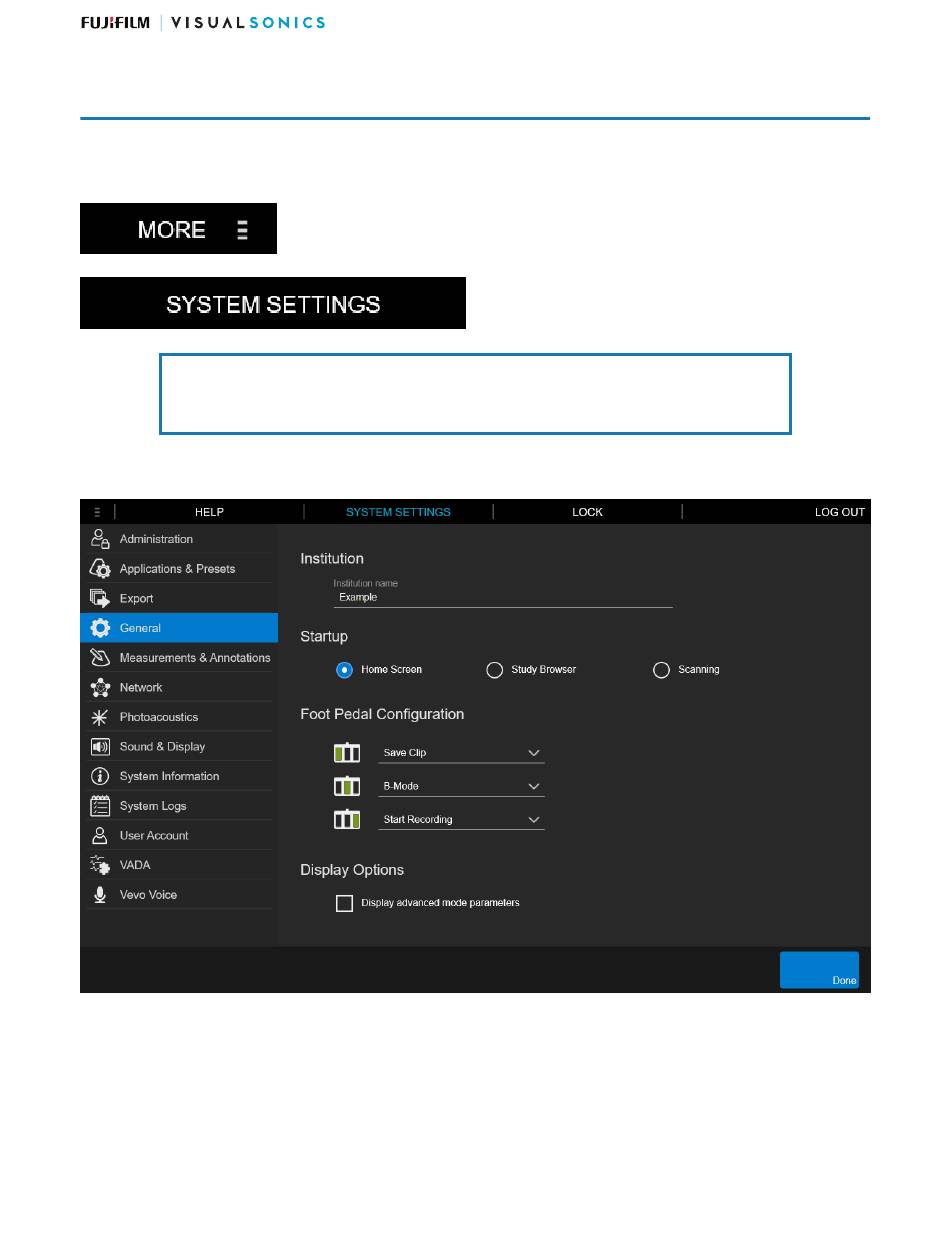The image size is (950, 1254).
Task: Select the Applications & Presets icon
Action: pyautogui.click(x=100, y=569)
